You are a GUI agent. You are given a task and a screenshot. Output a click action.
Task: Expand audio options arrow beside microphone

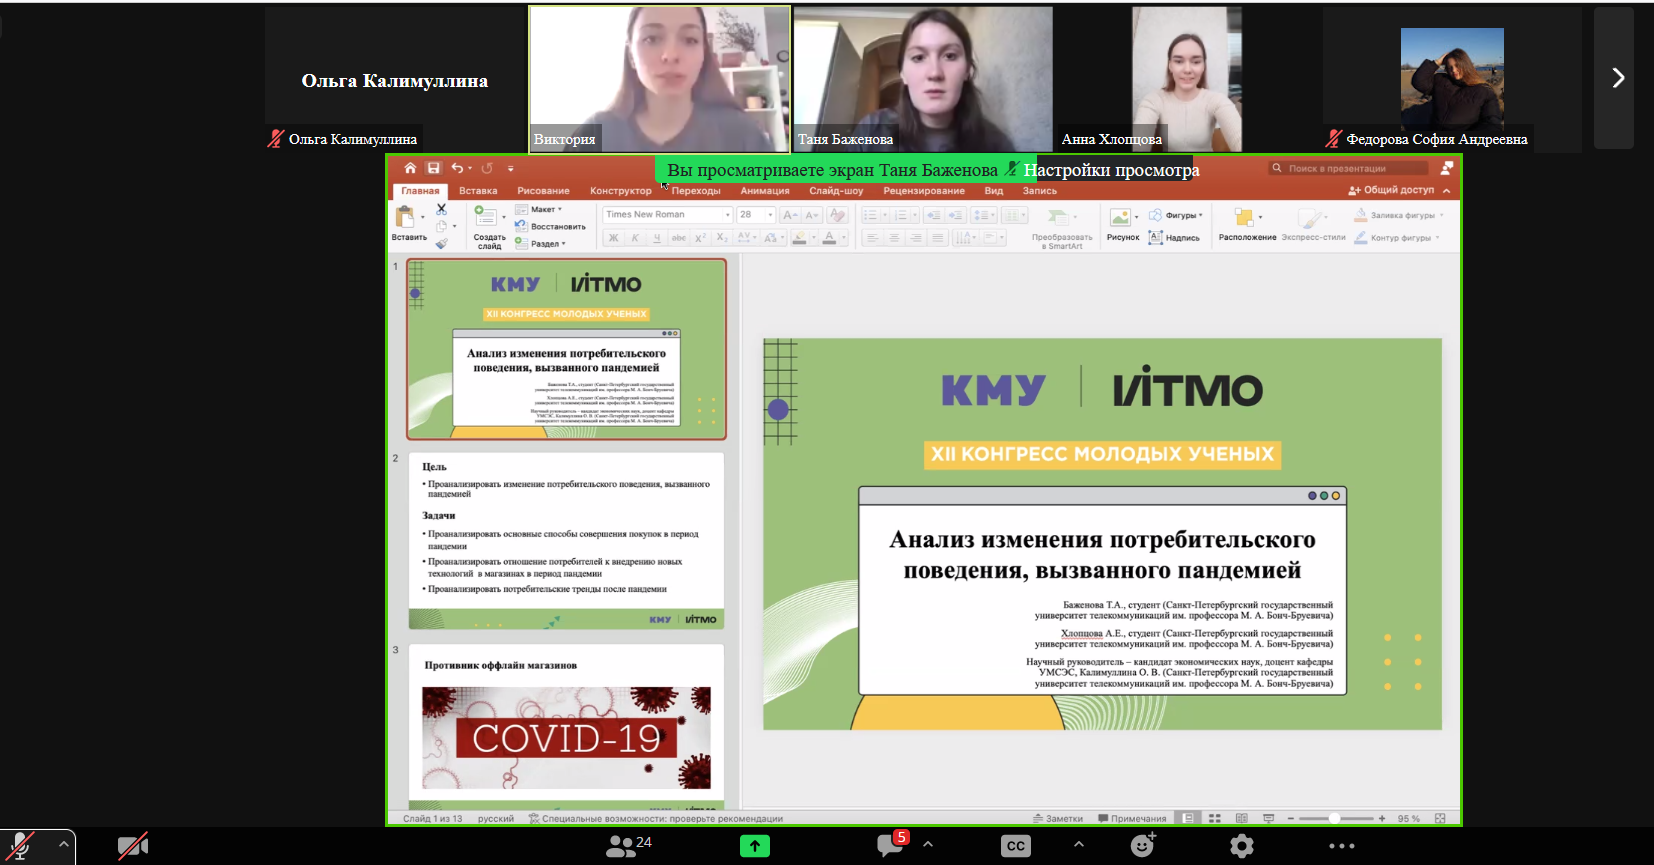(64, 844)
